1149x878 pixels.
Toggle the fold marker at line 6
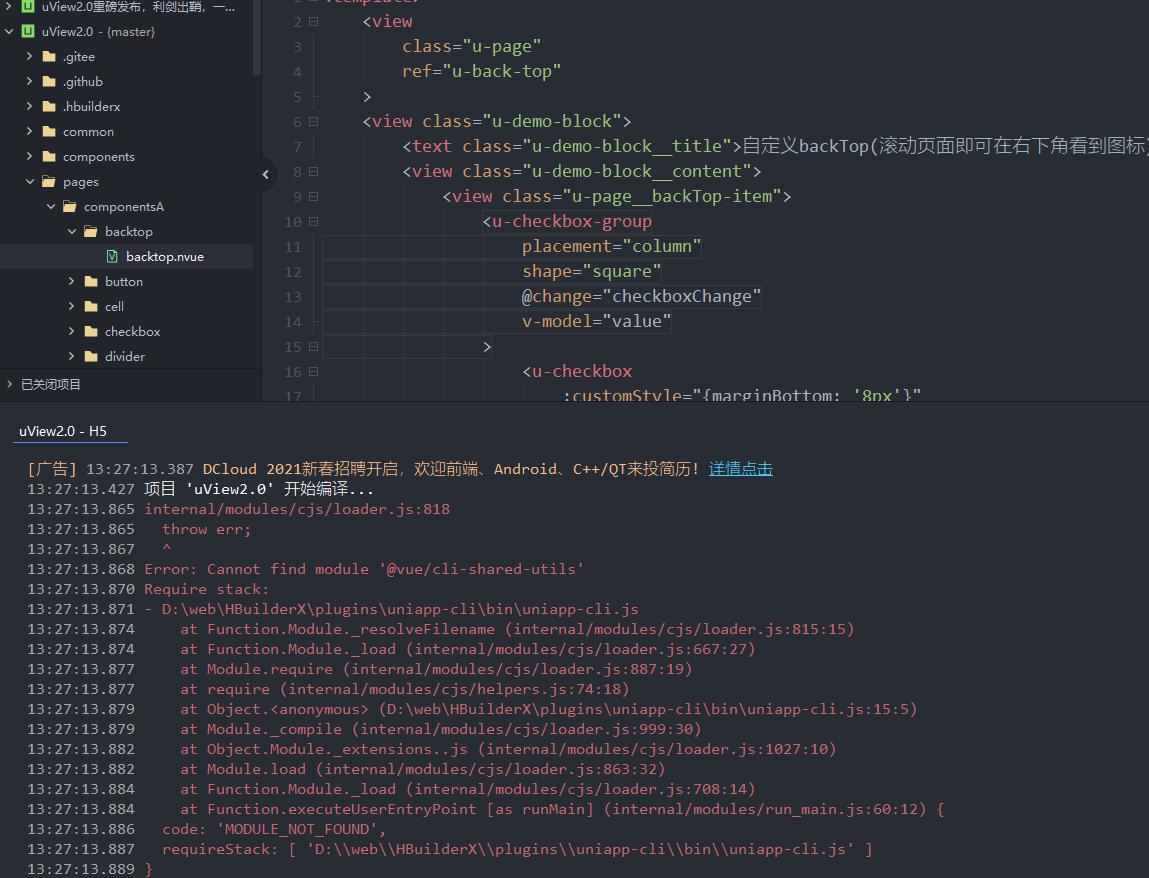[314, 122]
